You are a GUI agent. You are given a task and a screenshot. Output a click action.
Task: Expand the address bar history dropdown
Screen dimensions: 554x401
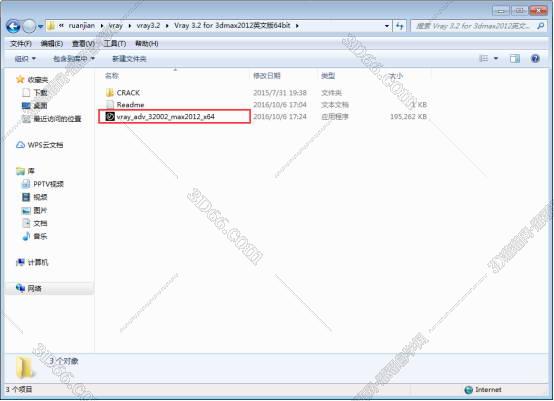pos(387,26)
